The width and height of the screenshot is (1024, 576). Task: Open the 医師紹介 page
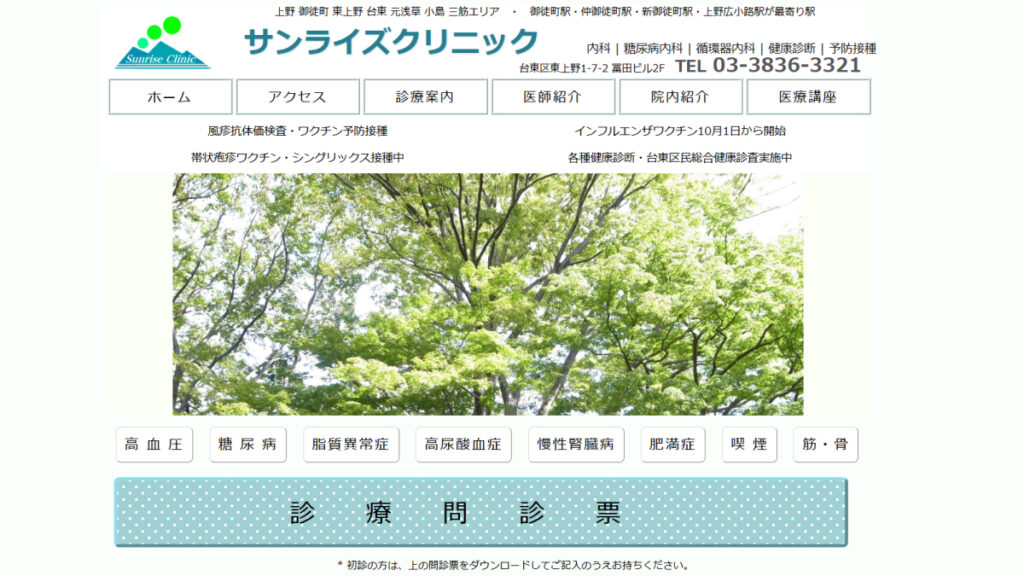tap(553, 97)
